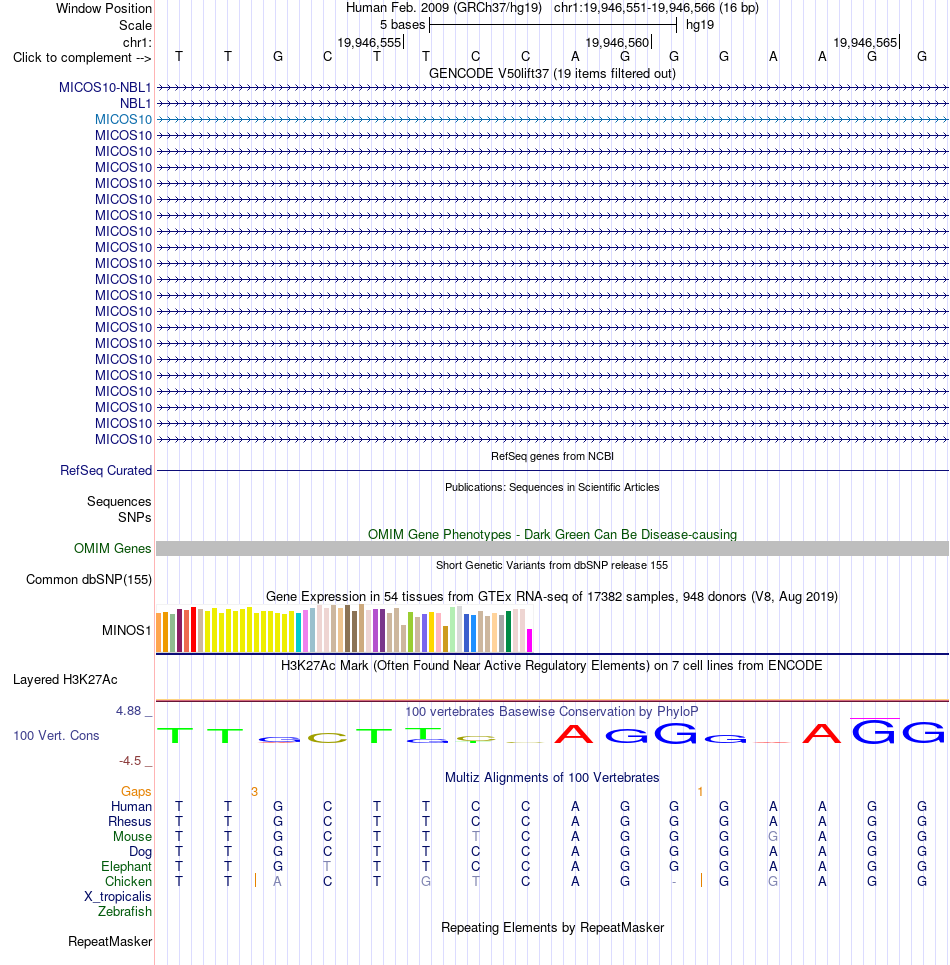The width and height of the screenshot is (950, 965).
Task: Select the Rhesus species row label
Action: pyautogui.click(x=130, y=822)
